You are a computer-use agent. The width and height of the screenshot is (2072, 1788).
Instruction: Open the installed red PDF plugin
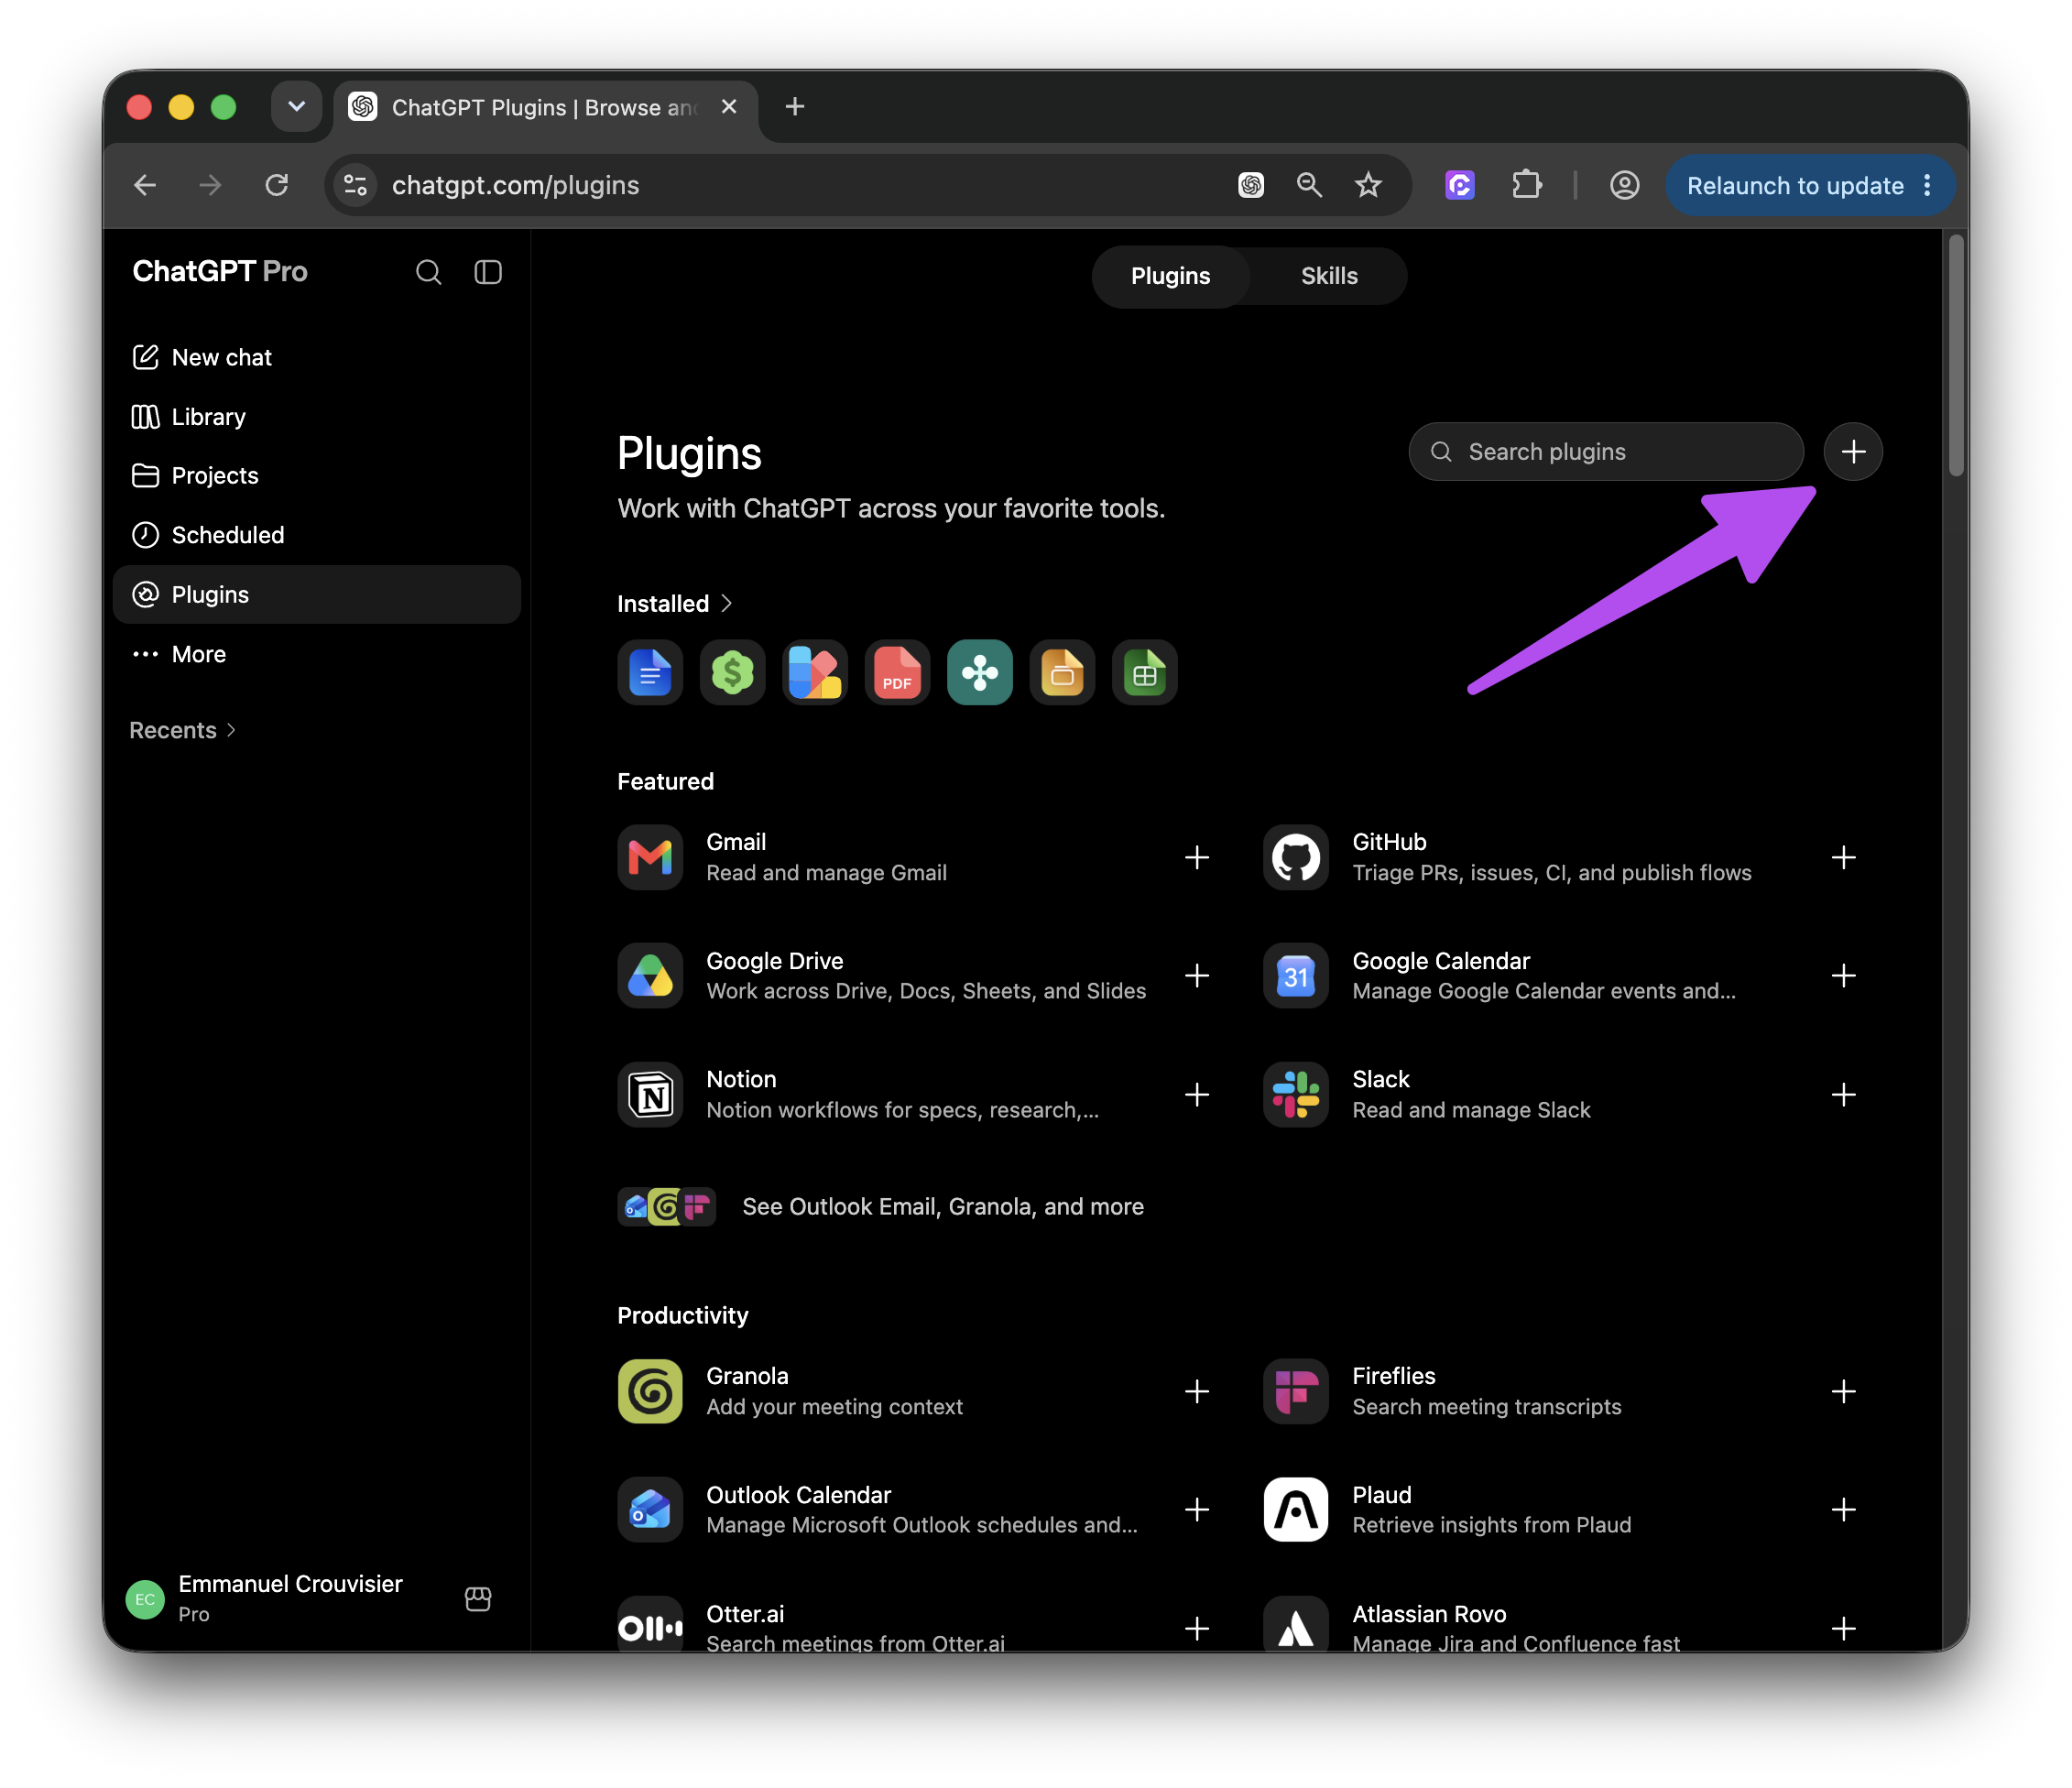tap(897, 672)
